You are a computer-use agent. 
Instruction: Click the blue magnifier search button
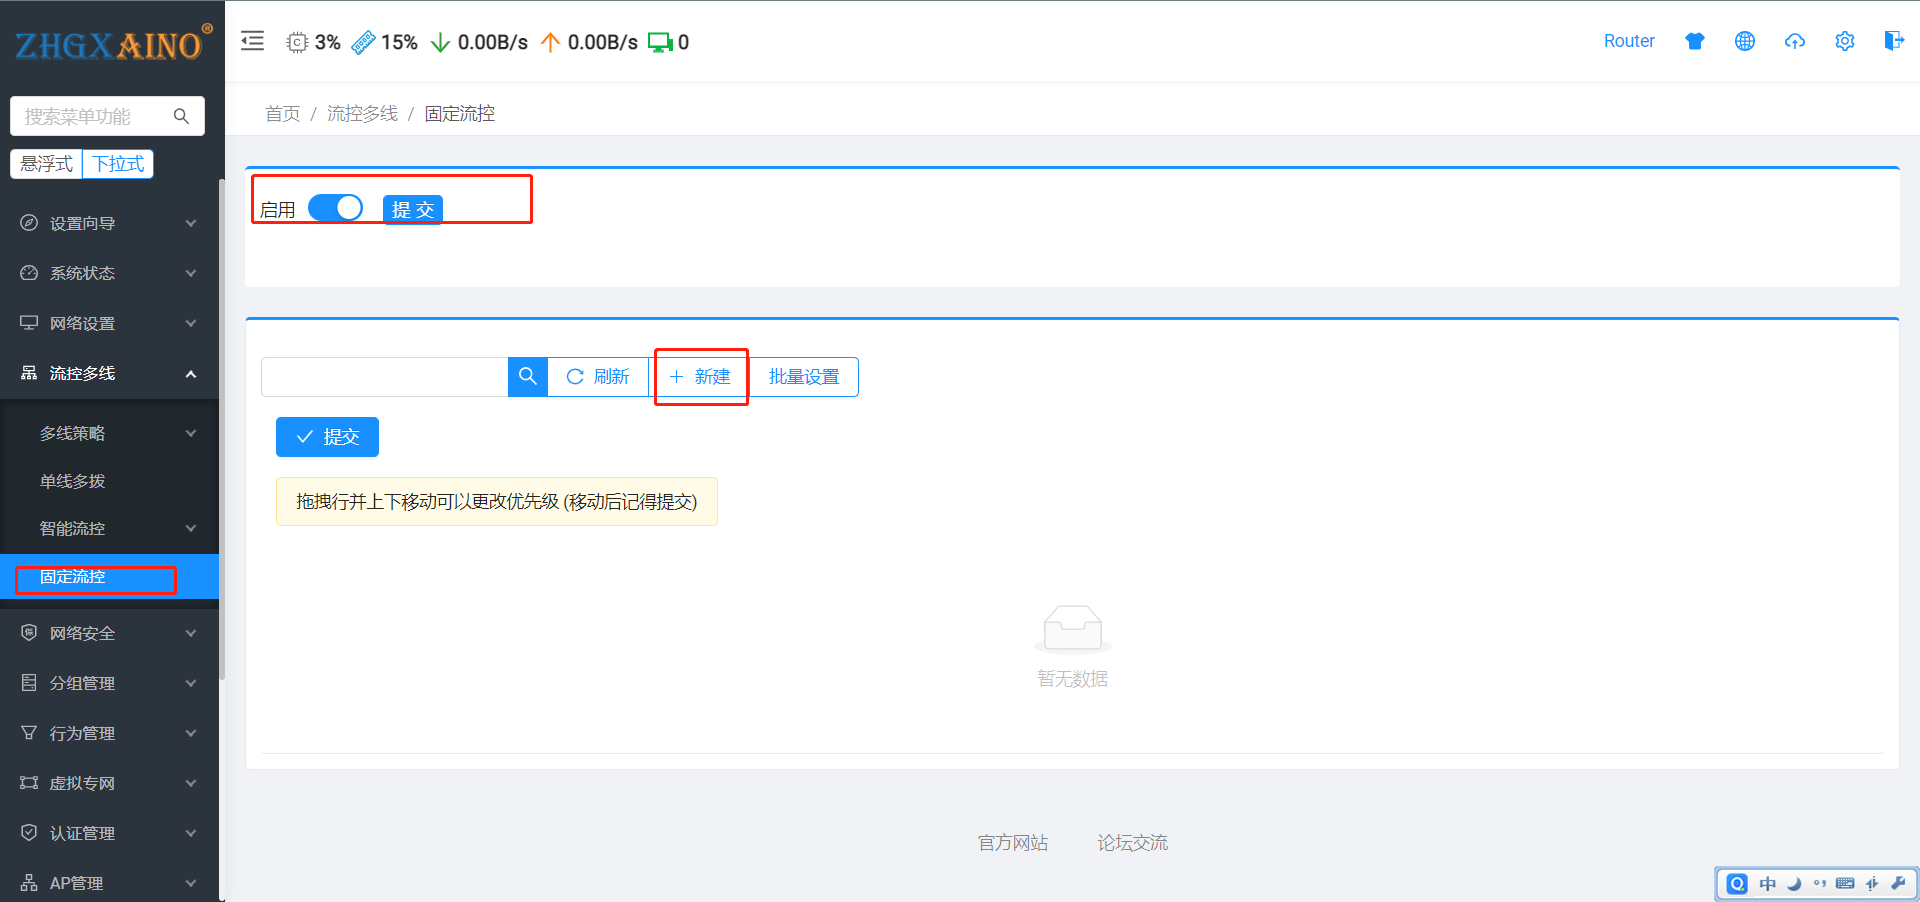(x=528, y=377)
